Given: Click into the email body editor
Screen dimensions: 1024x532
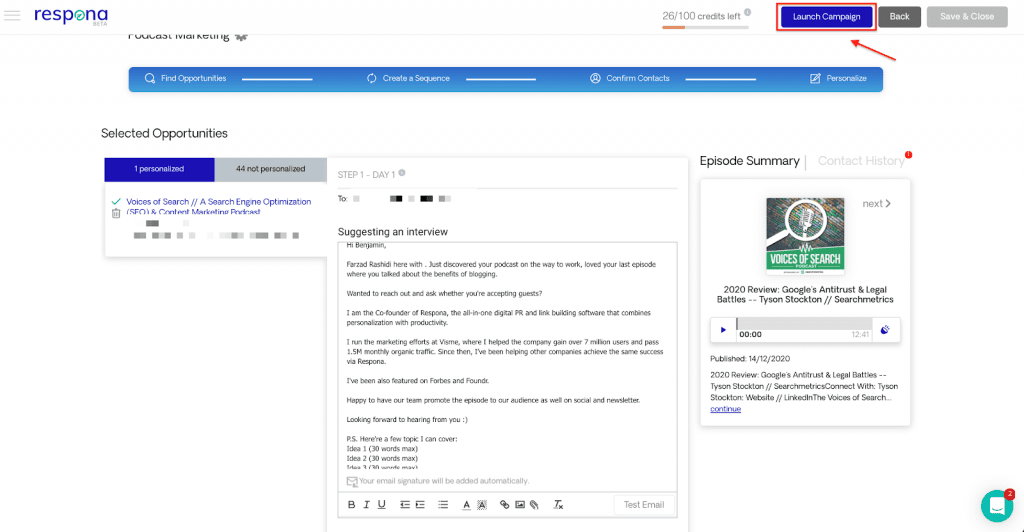Looking at the screenshot, I should [x=507, y=356].
